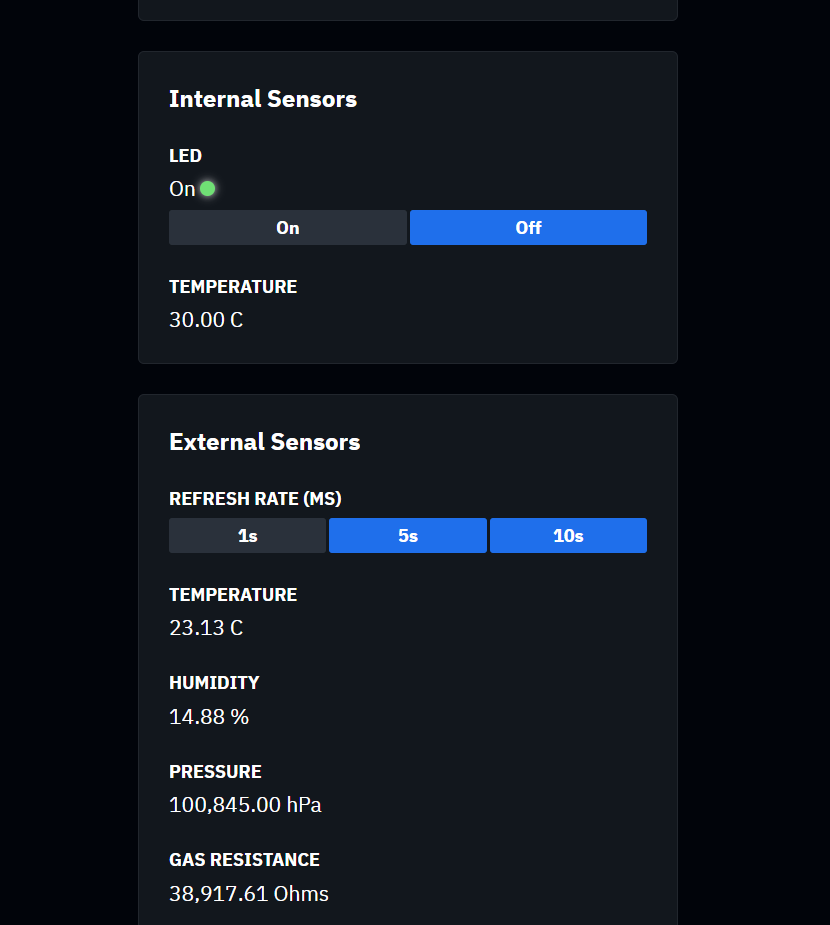Click the gas resistance value 38,917.61 Ohms
The height and width of the screenshot is (925, 830).
coord(249,894)
